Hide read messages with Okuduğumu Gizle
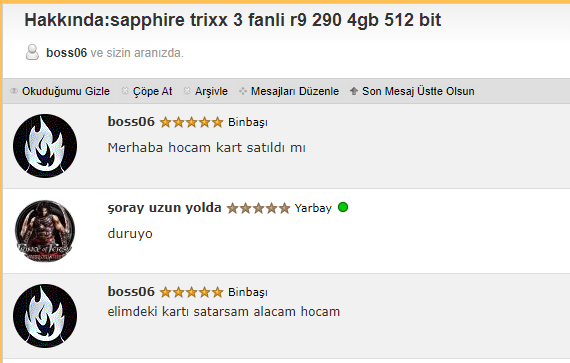 (x=66, y=91)
